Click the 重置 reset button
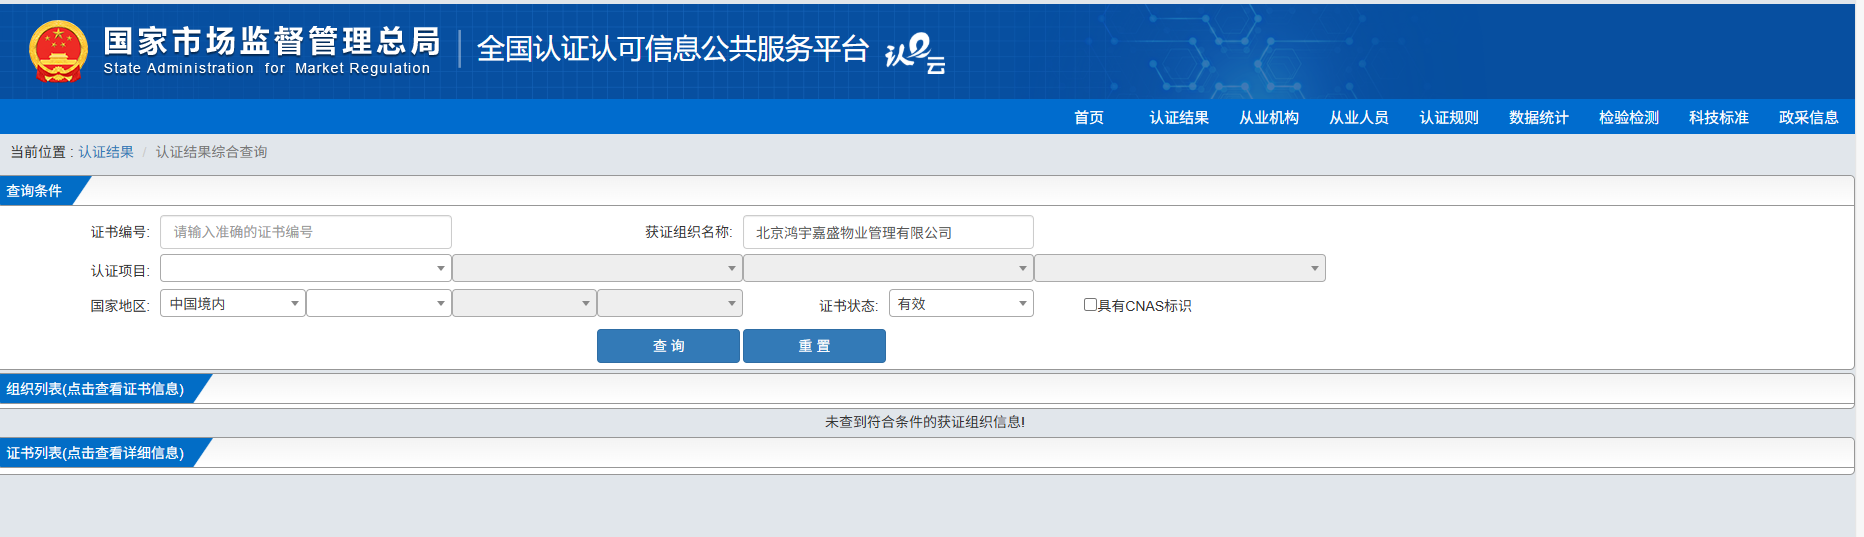 tap(814, 346)
